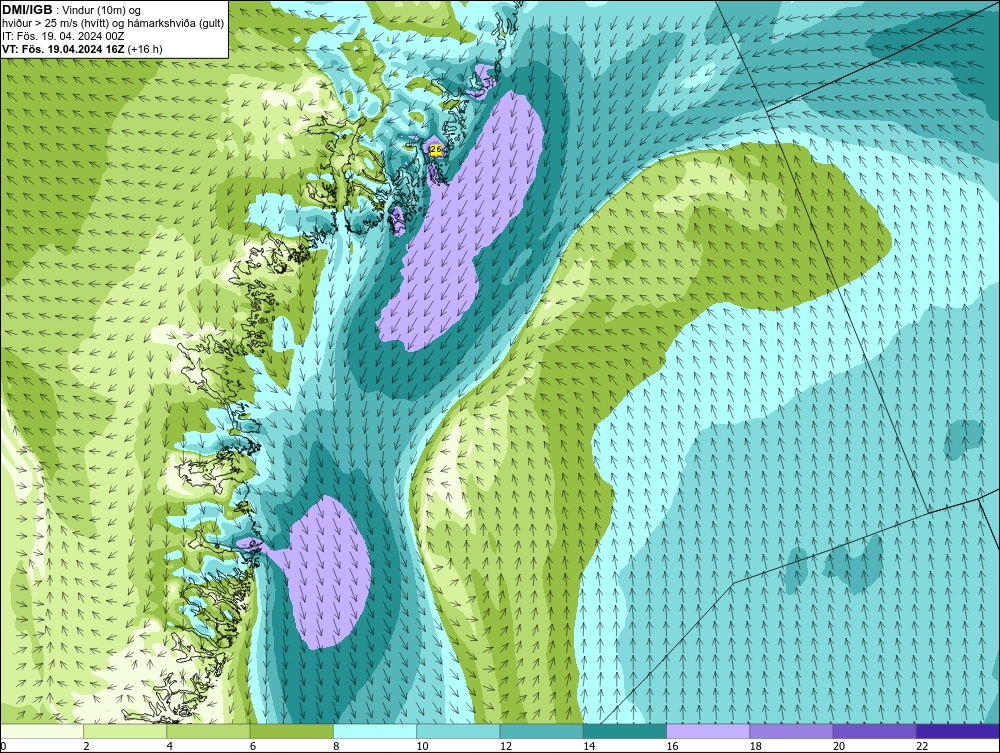
Task: Click the legend value label 12
Action: 506,747
